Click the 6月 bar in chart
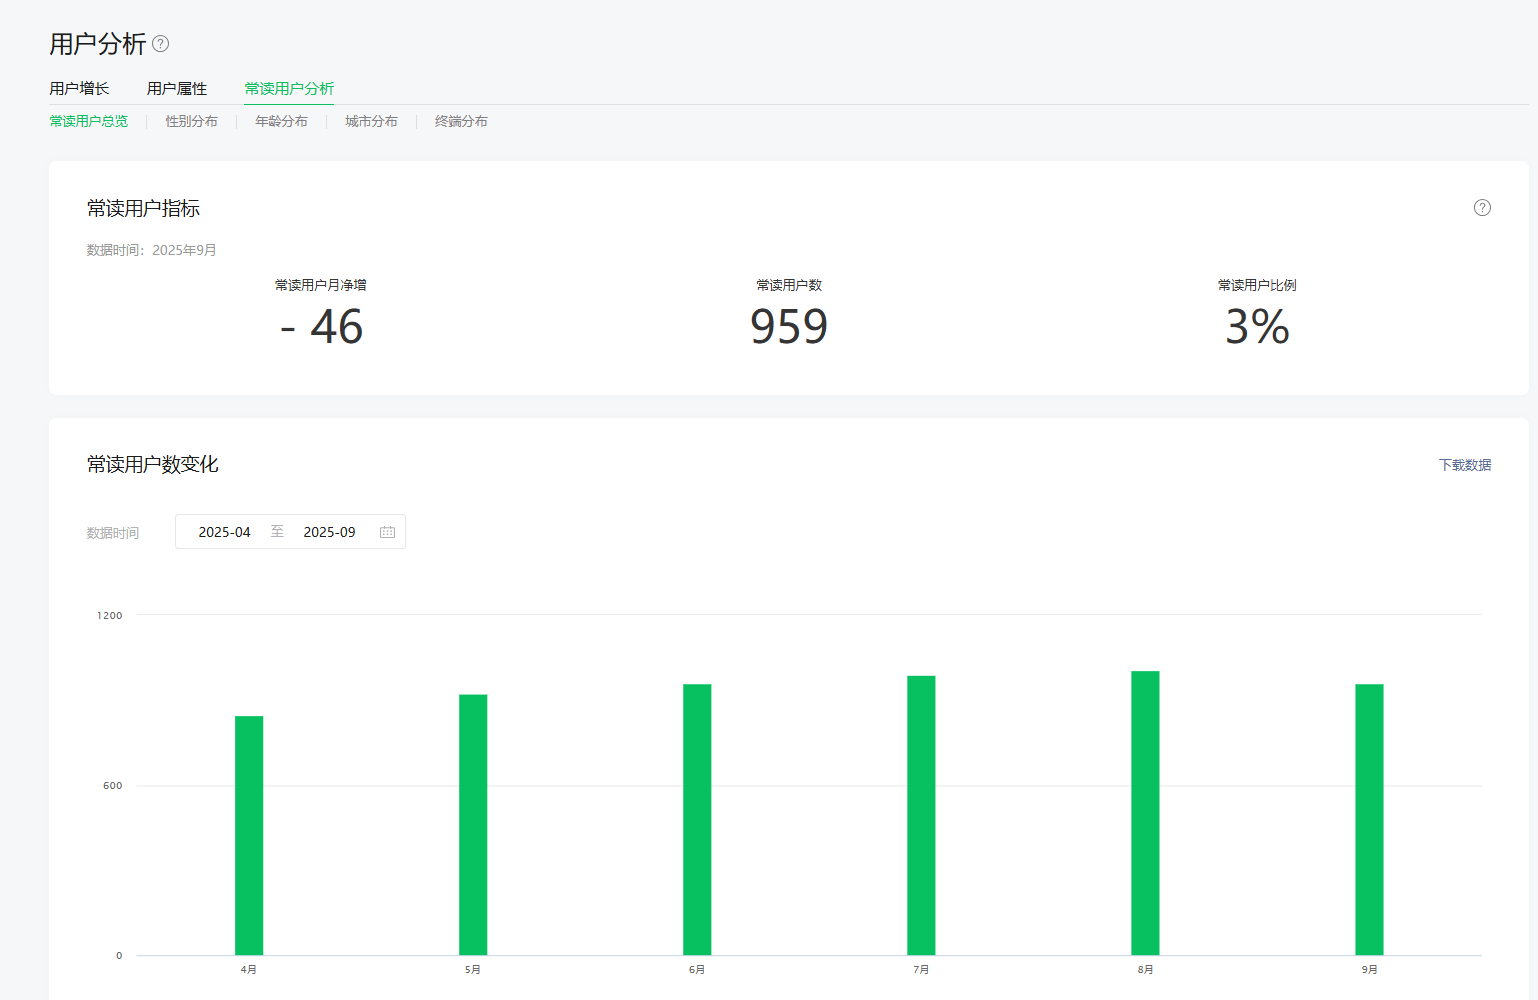Image resolution: width=1538 pixels, height=1000 pixels. [x=697, y=820]
